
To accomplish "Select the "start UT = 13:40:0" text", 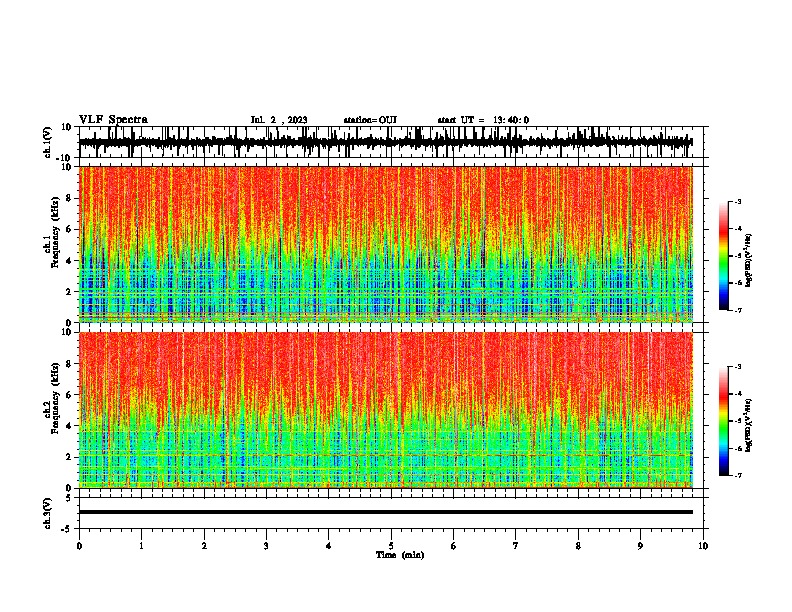I will point(483,120).
